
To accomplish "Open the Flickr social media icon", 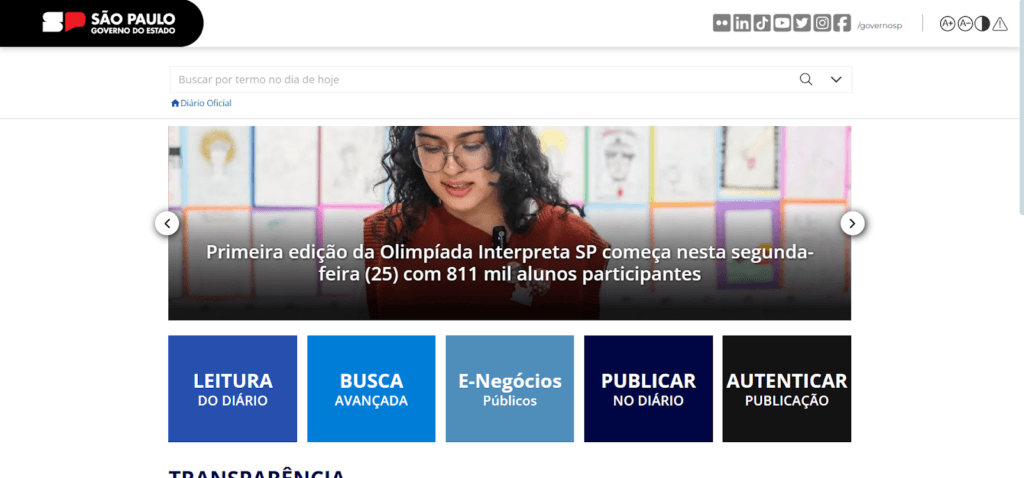I will click(x=722, y=24).
